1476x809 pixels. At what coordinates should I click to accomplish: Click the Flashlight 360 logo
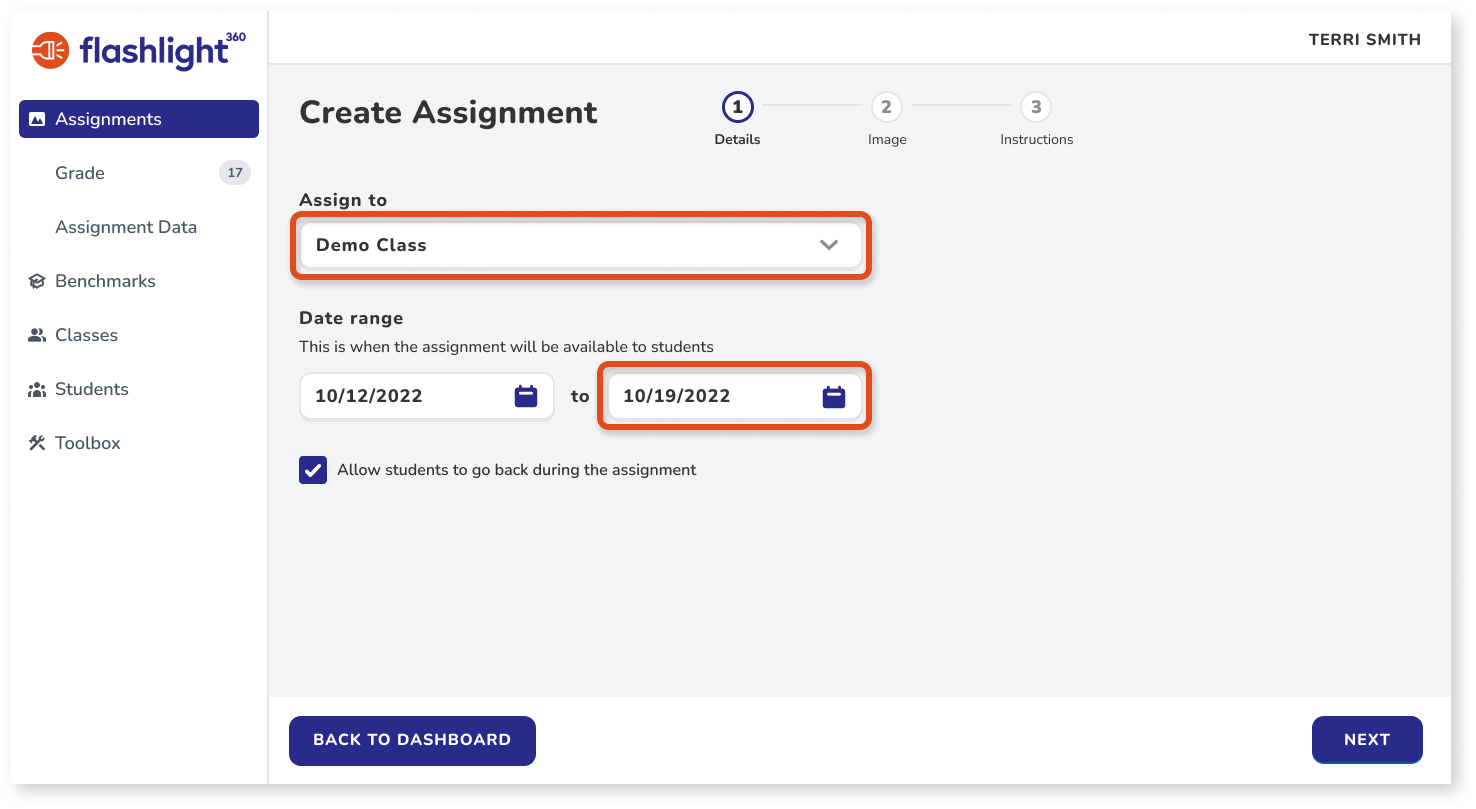coord(137,46)
